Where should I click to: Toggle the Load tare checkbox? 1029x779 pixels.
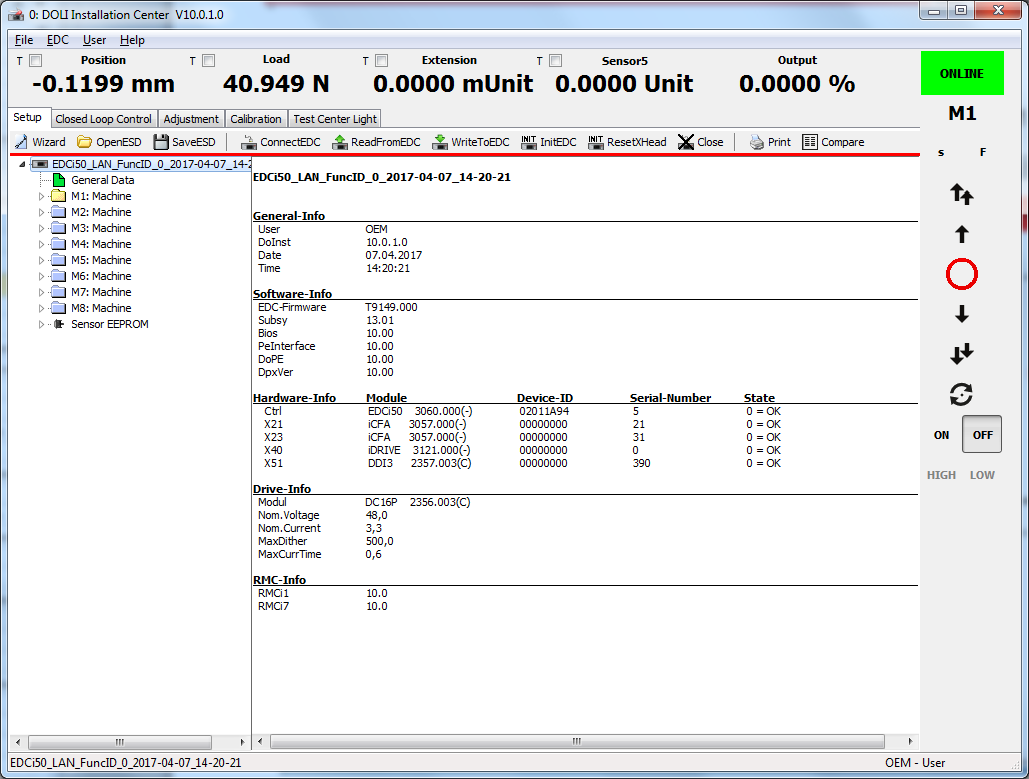tap(209, 61)
